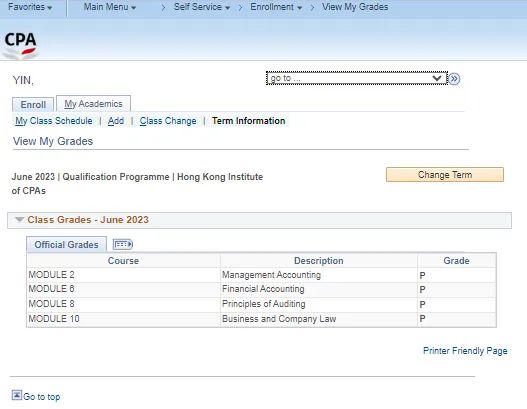The image size is (527, 409).
Task: Expand the Self Service breadcrumb menu
Action: pos(202,7)
